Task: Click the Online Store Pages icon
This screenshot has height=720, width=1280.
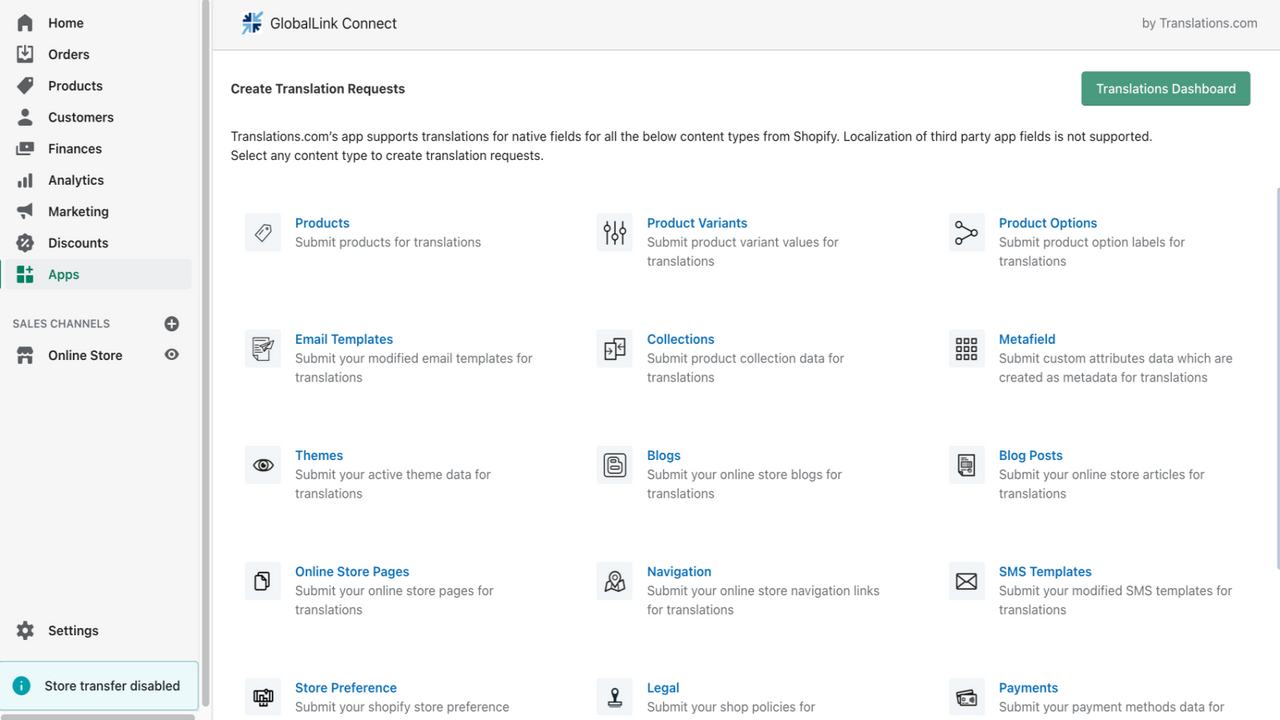Action: click(263, 581)
